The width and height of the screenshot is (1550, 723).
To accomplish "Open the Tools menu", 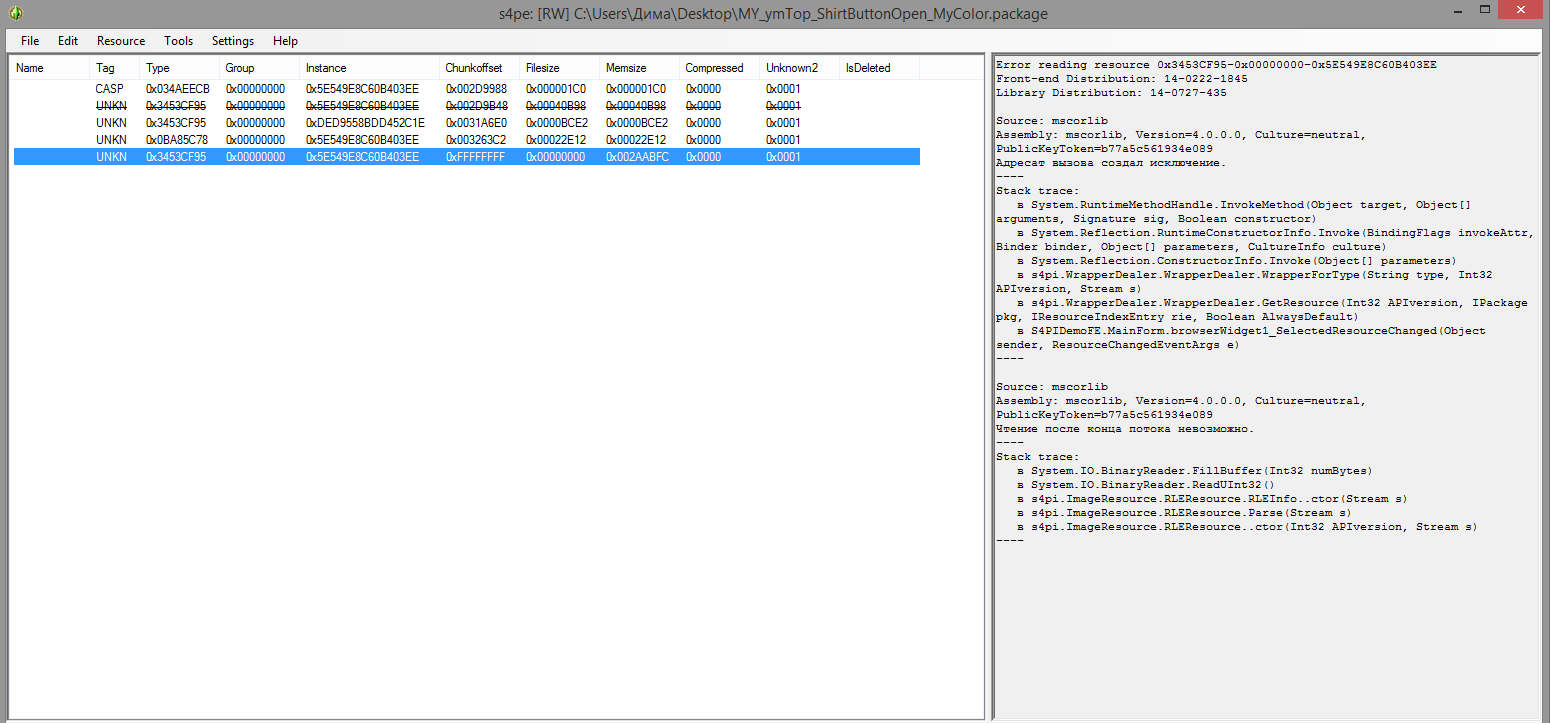I will coord(178,41).
